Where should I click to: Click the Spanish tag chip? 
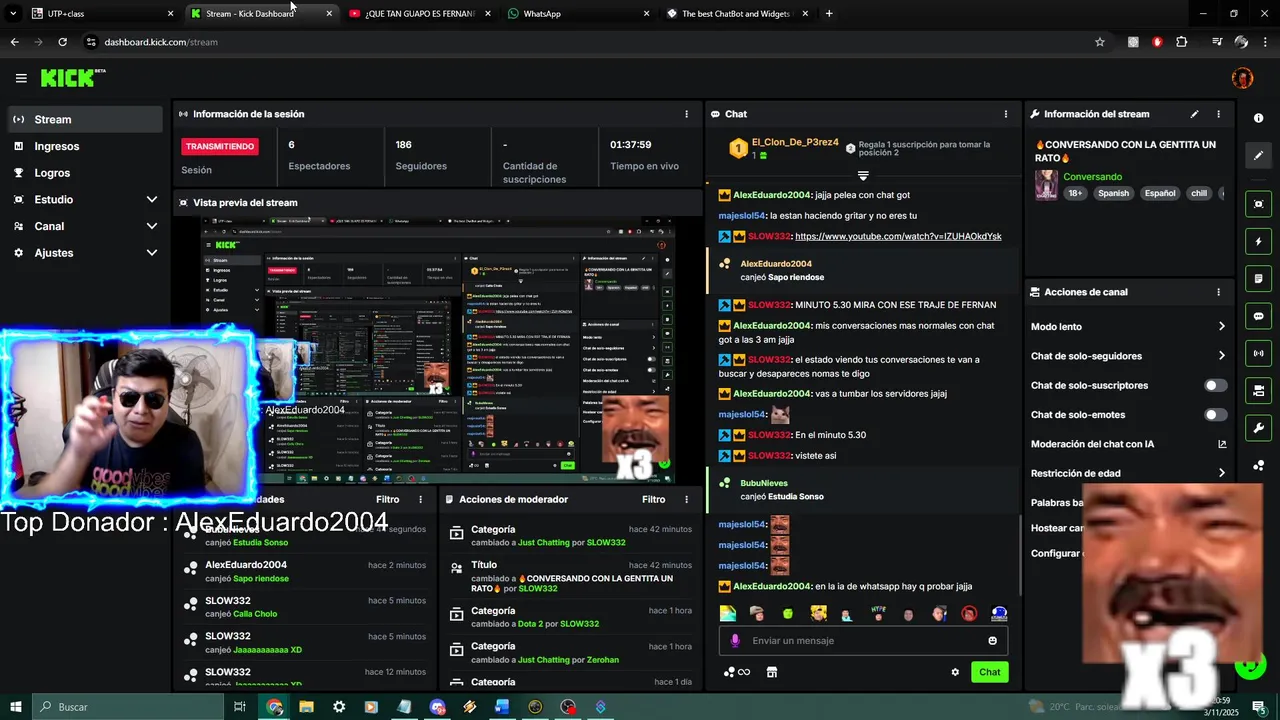(1112, 193)
